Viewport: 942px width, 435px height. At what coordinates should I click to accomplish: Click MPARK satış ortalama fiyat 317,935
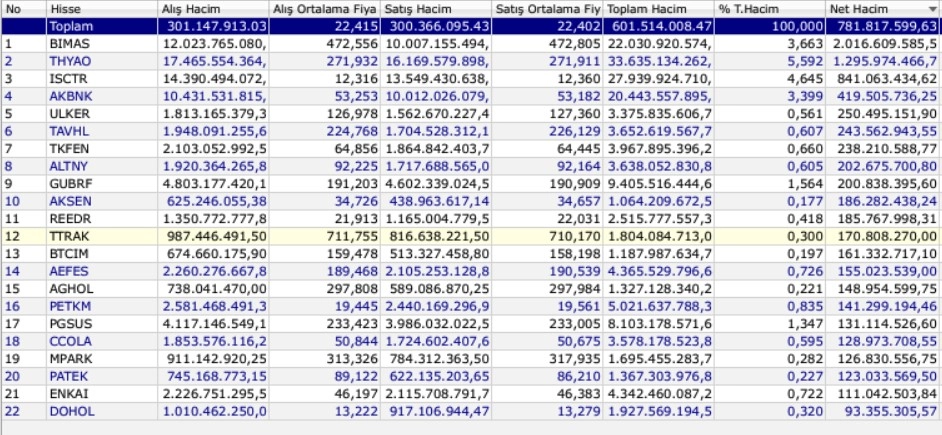pos(574,359)
